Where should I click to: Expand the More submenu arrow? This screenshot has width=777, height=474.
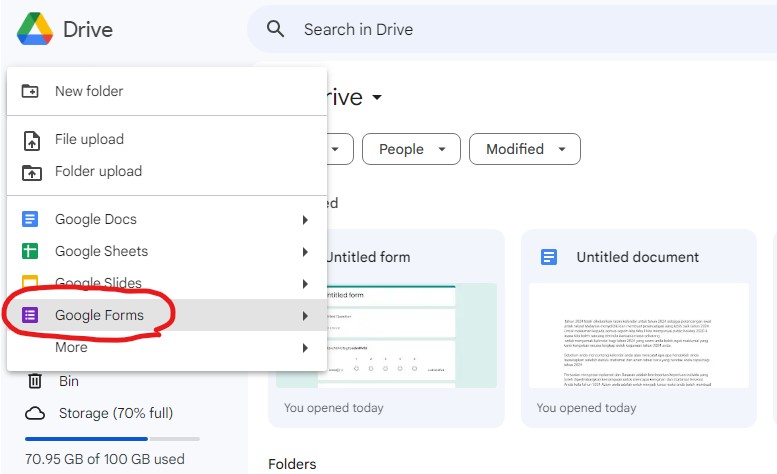tap(305, 348)
